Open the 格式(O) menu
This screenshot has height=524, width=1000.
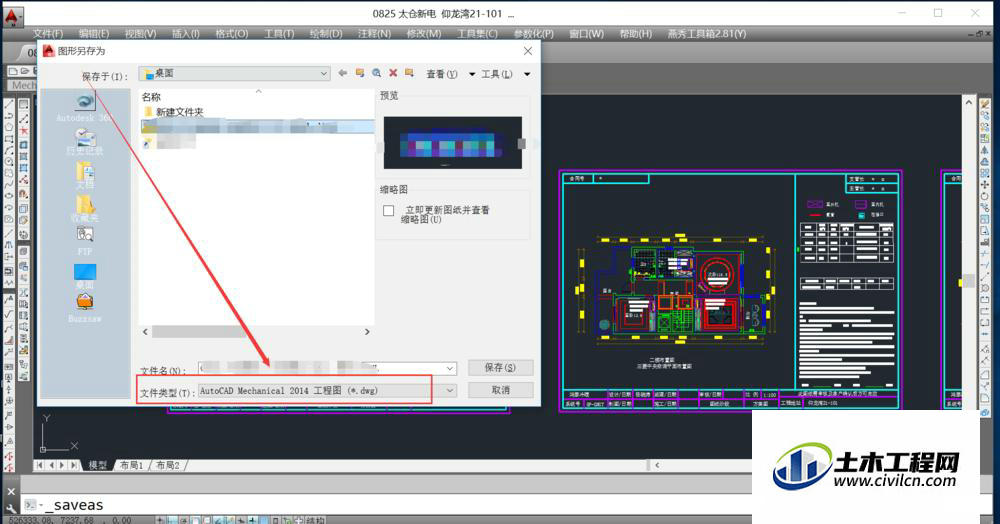point(232,34)
